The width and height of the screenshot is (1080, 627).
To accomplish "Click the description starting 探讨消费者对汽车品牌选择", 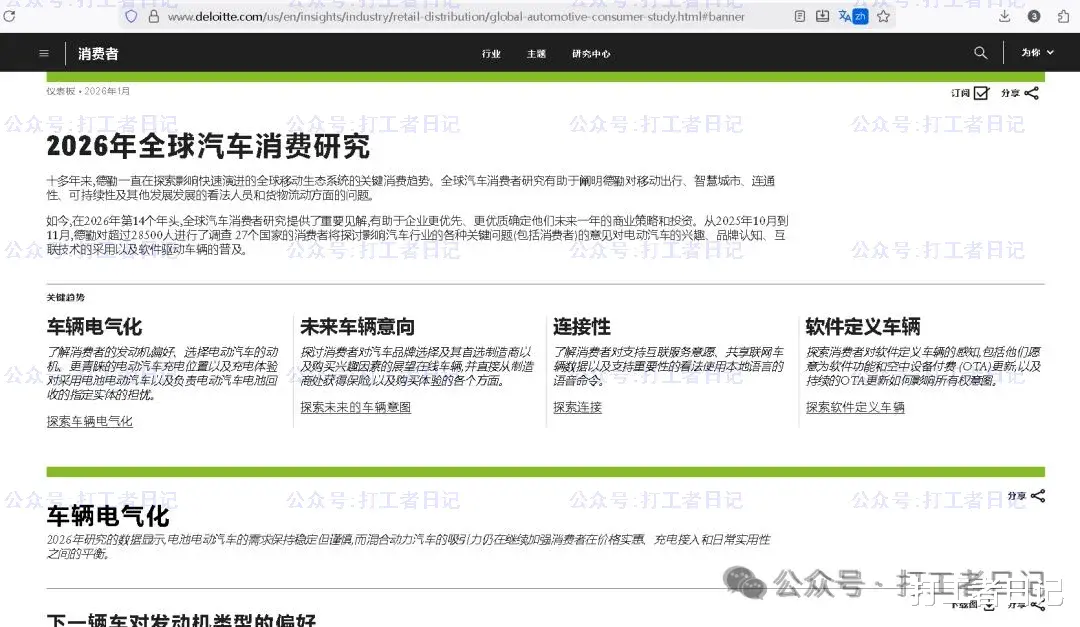I will point(417,366).
